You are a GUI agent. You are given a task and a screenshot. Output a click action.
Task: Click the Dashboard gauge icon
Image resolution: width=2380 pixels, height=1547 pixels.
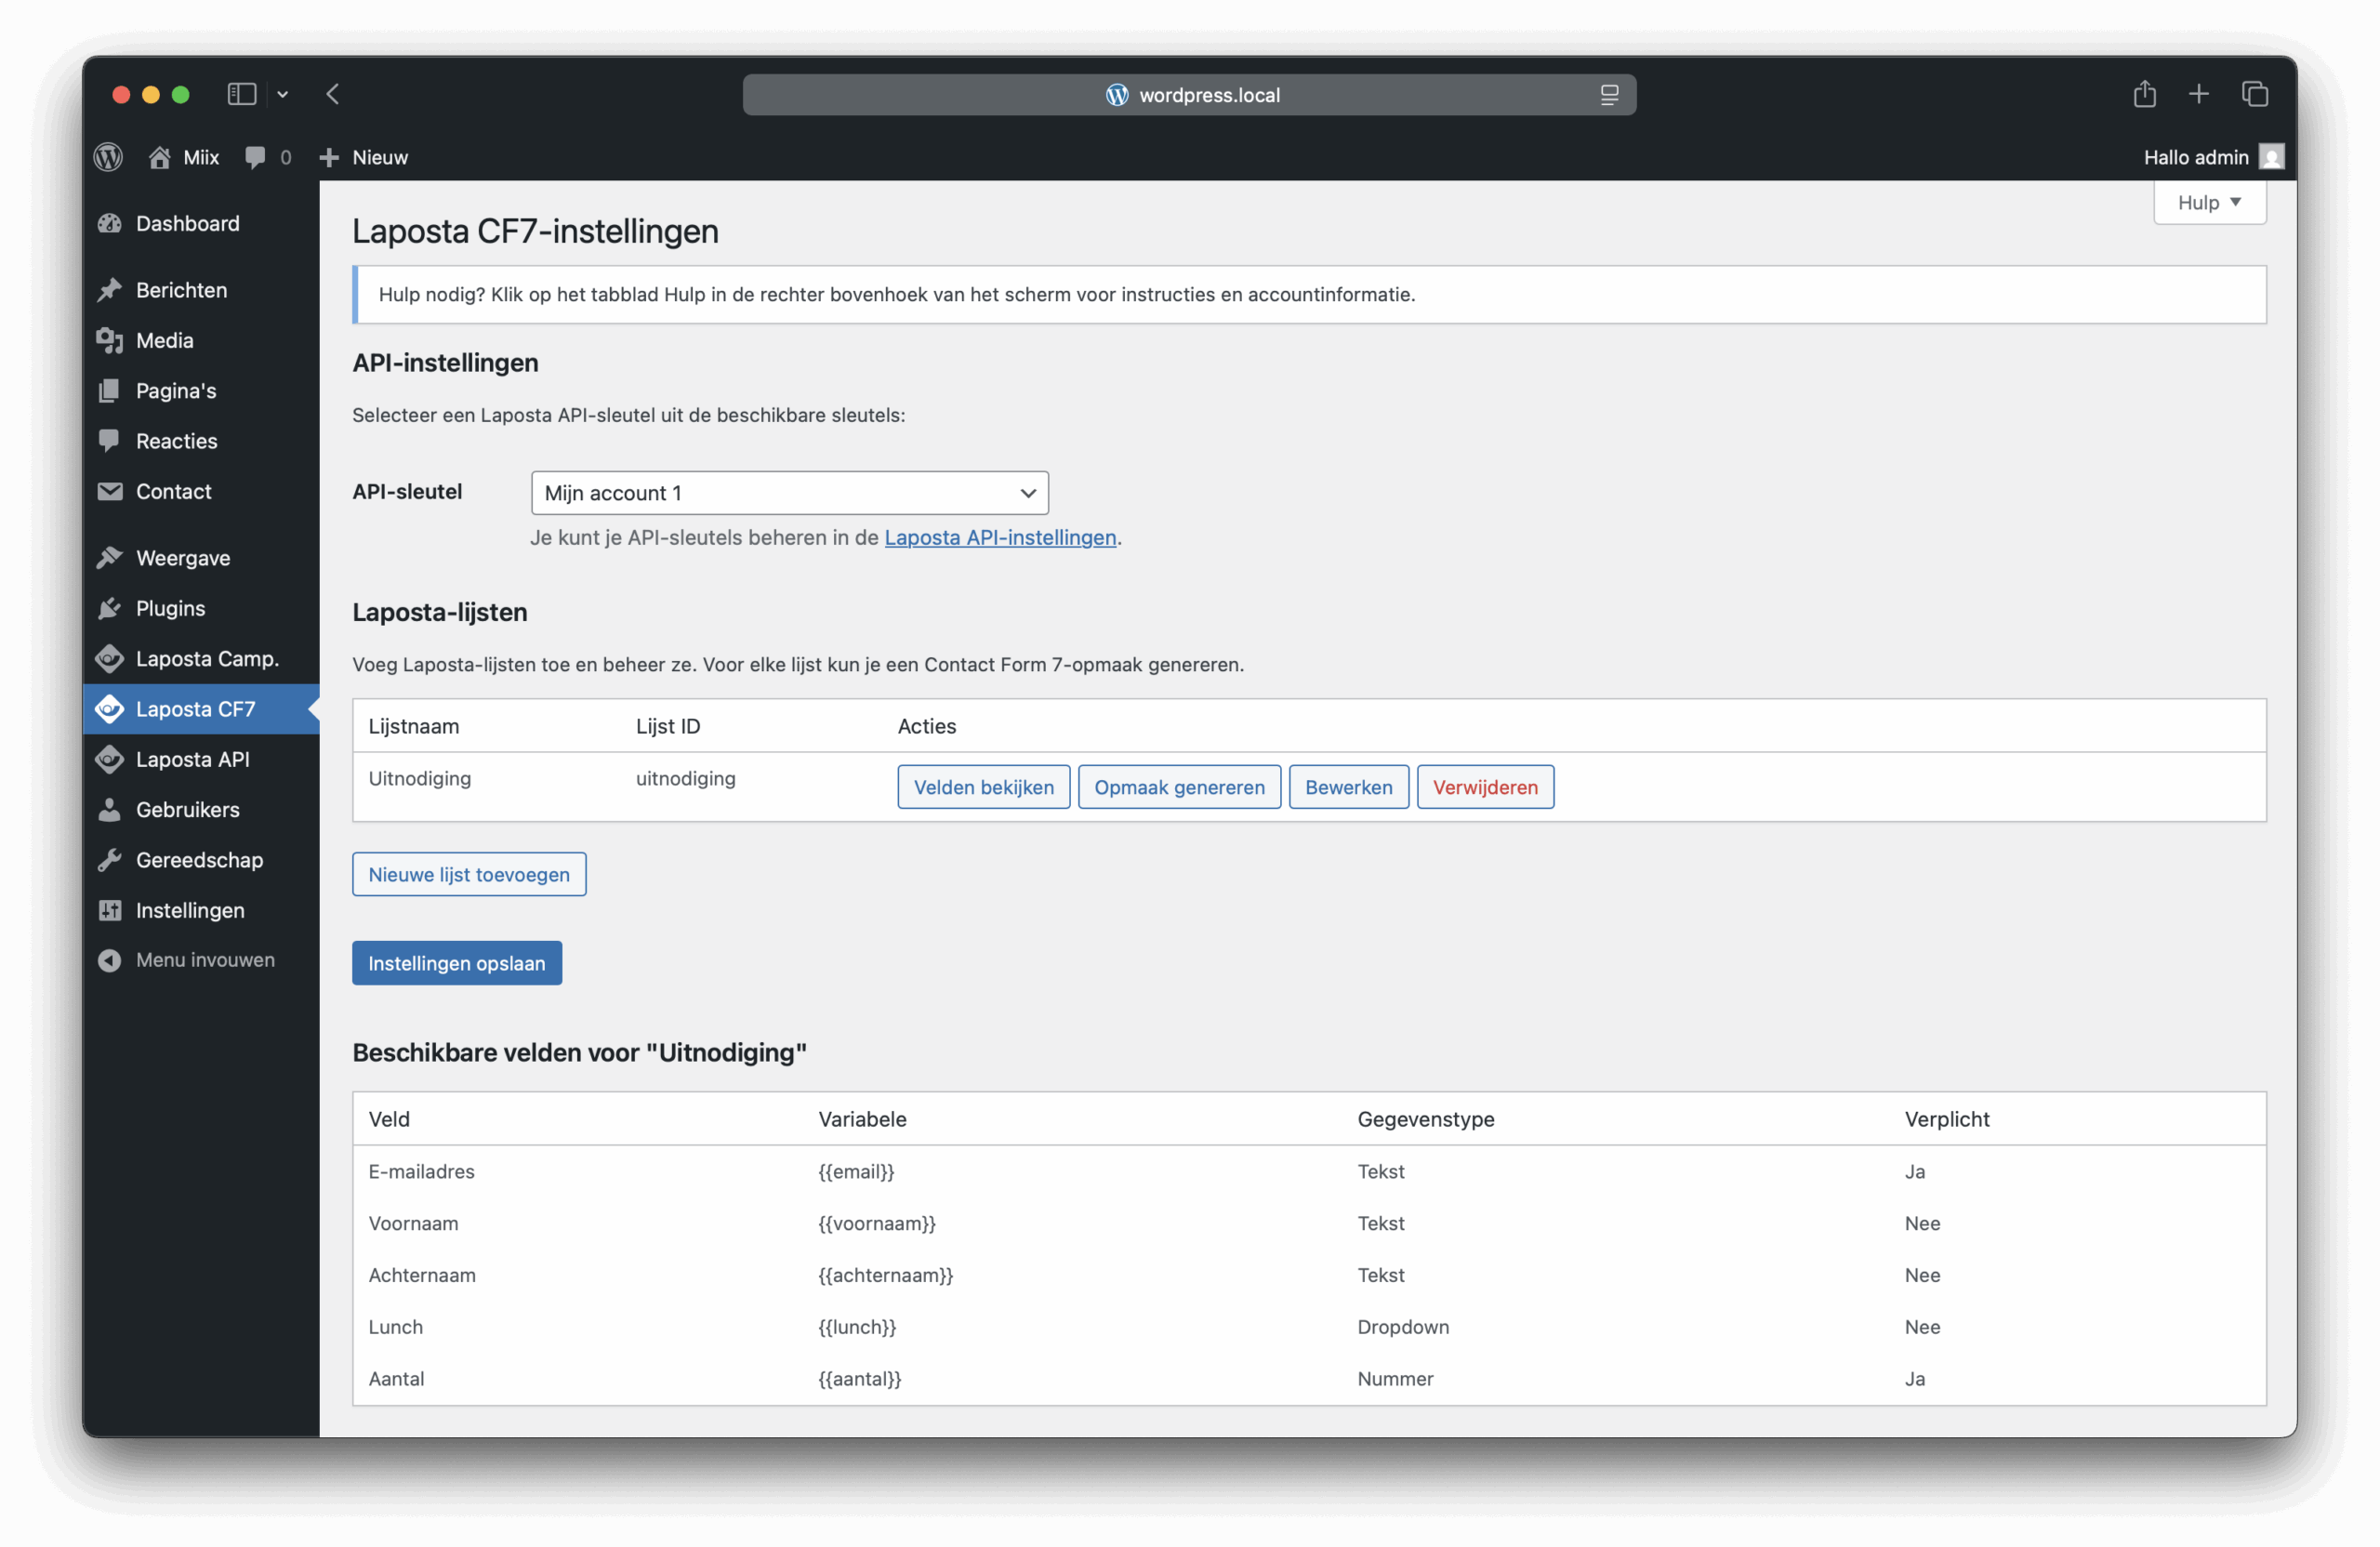[x=110, y=223]
